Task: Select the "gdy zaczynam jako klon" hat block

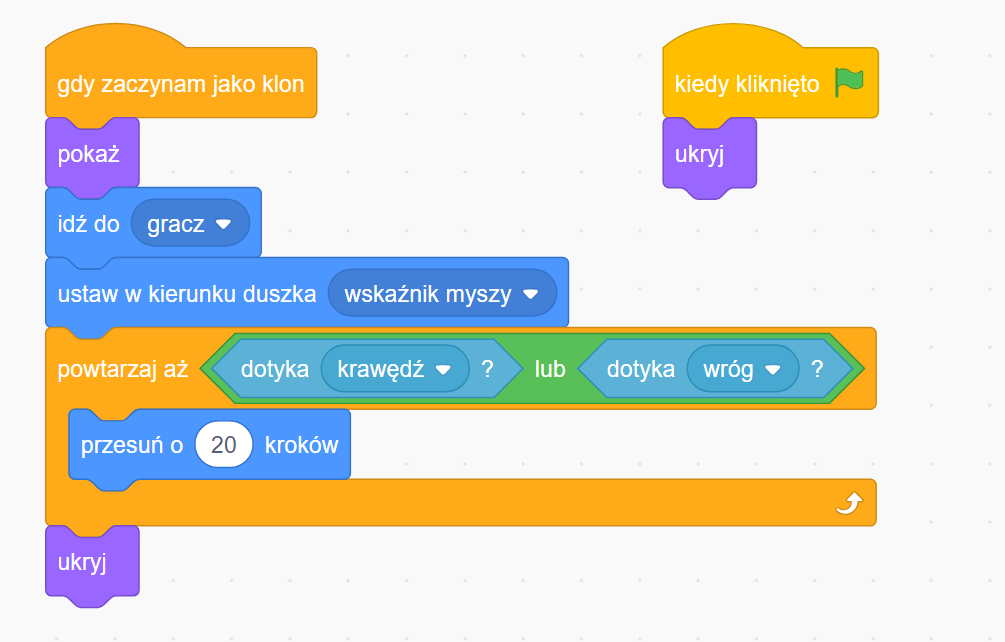Action: click(x=180, y=84)
